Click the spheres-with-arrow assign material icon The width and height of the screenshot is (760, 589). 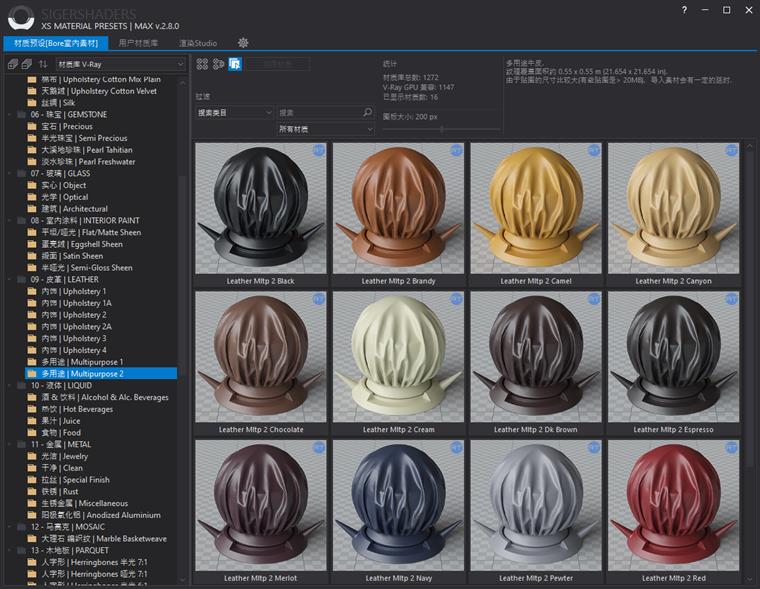click(x=219, y=64)
